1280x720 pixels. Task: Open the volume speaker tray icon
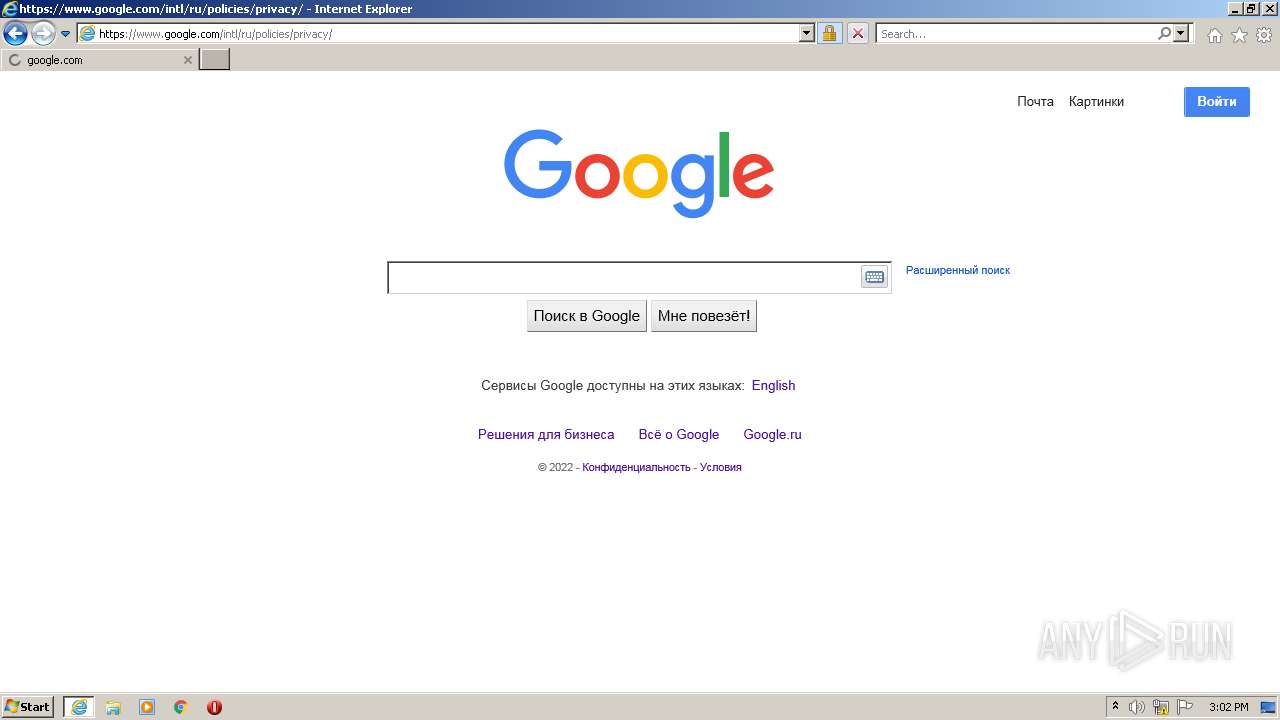(1137, 707)
